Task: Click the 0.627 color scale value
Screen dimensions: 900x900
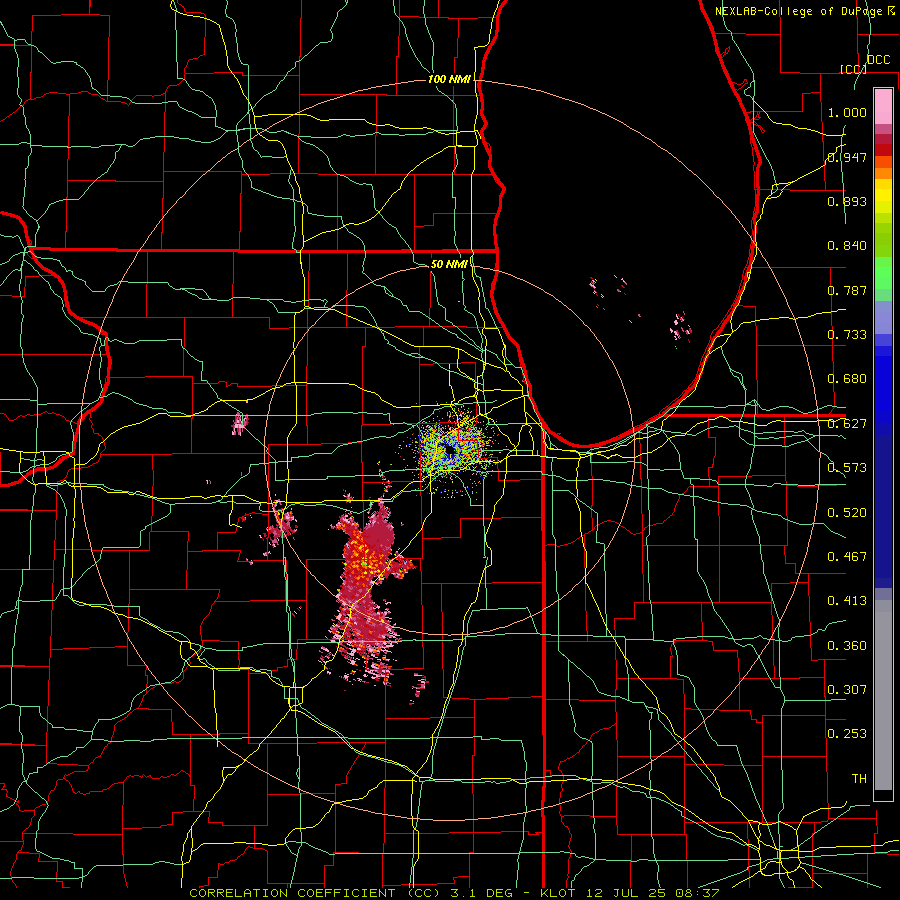Action: 847,424
